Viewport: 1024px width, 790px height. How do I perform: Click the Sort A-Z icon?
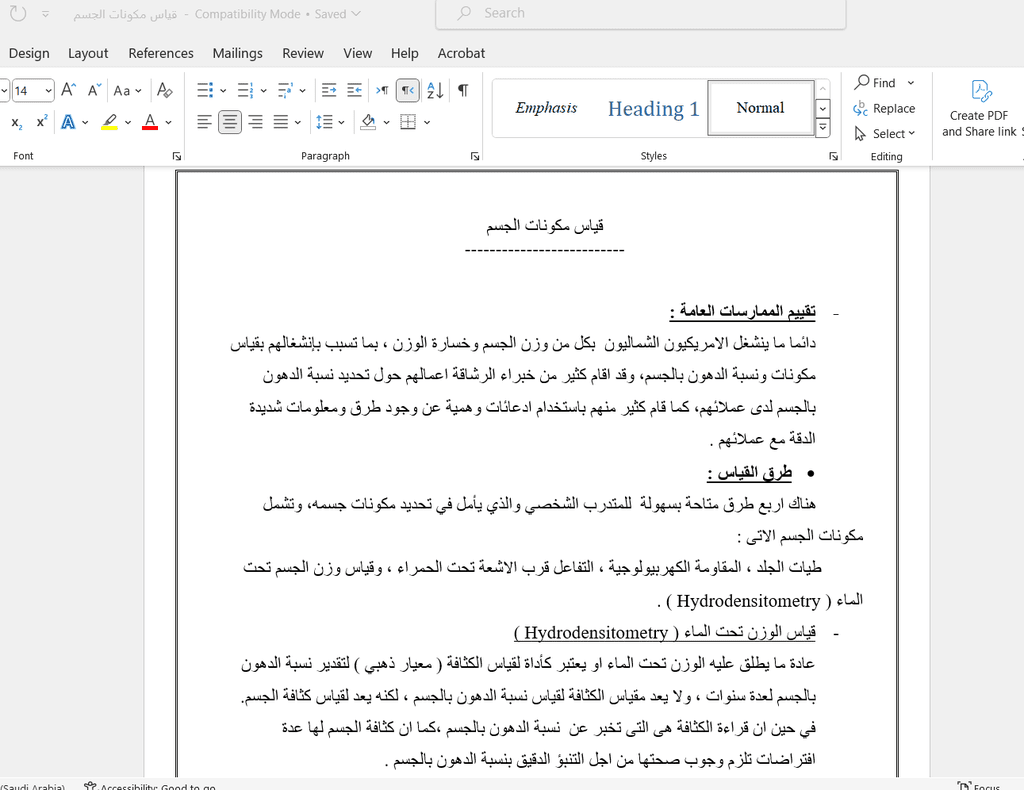[x=435, y=90]
